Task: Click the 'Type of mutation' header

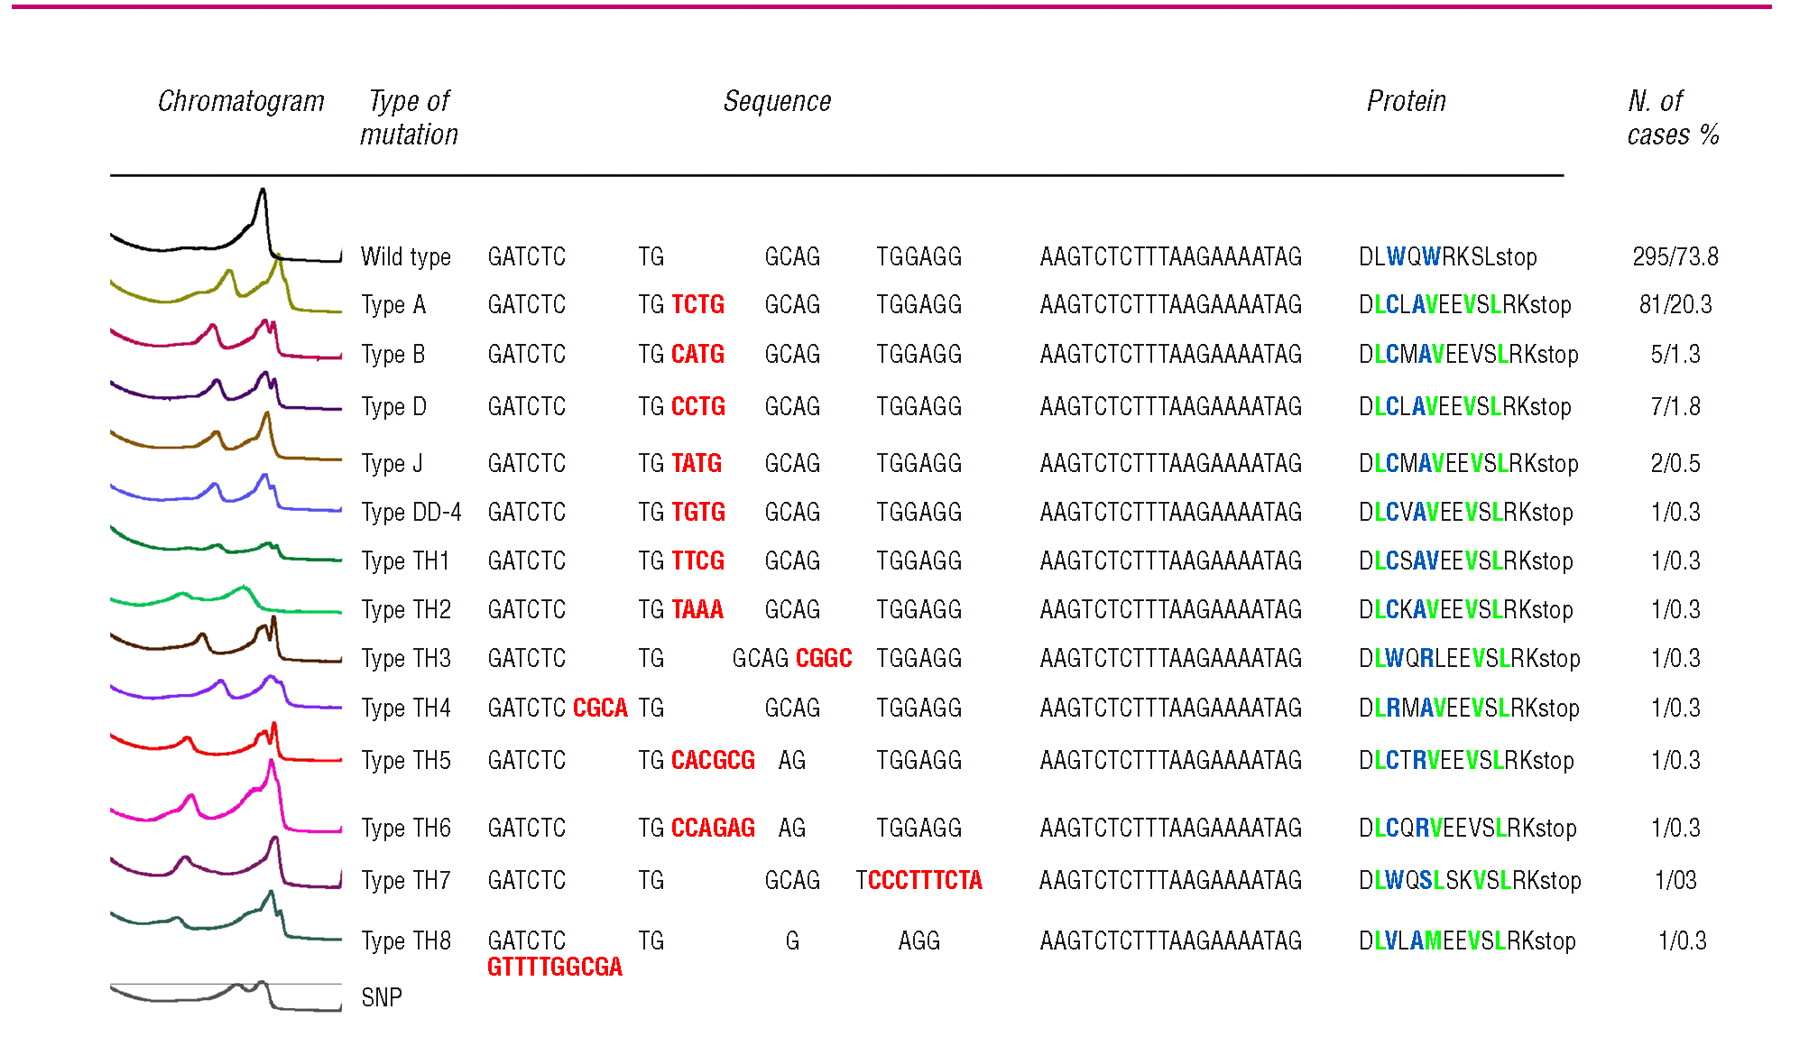Action: [409, 118]
